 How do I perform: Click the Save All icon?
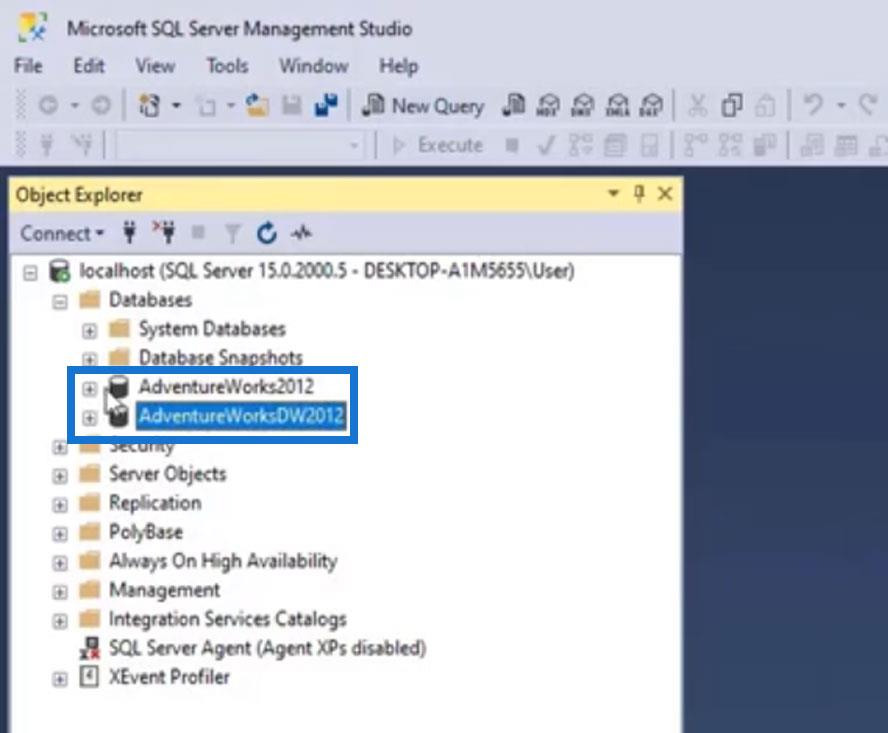[x=326, y=106]
